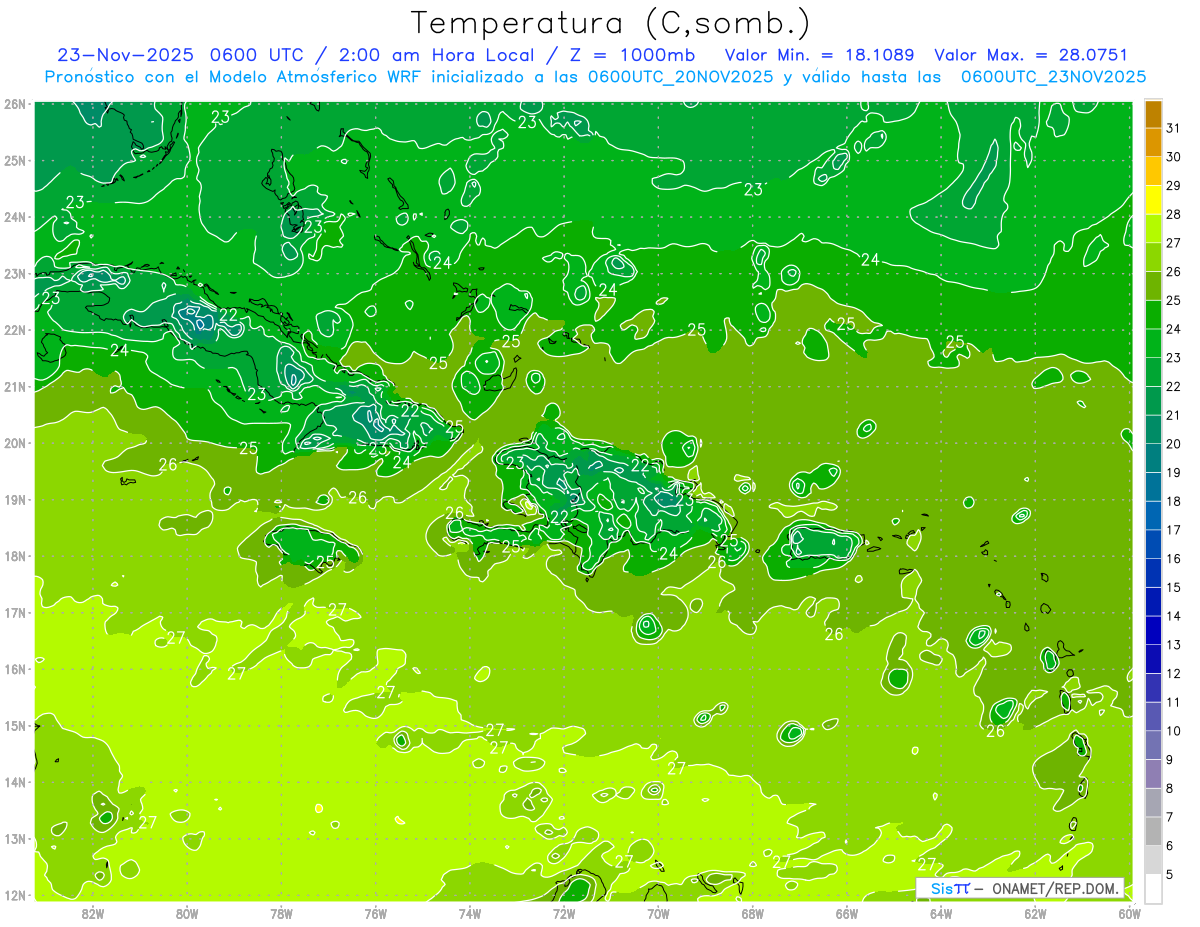Image resolution: width=1200 pixels, height=927 pixels.
Task: Pick the purple swatch between 9 and 10
Action: click(1153, 746)
